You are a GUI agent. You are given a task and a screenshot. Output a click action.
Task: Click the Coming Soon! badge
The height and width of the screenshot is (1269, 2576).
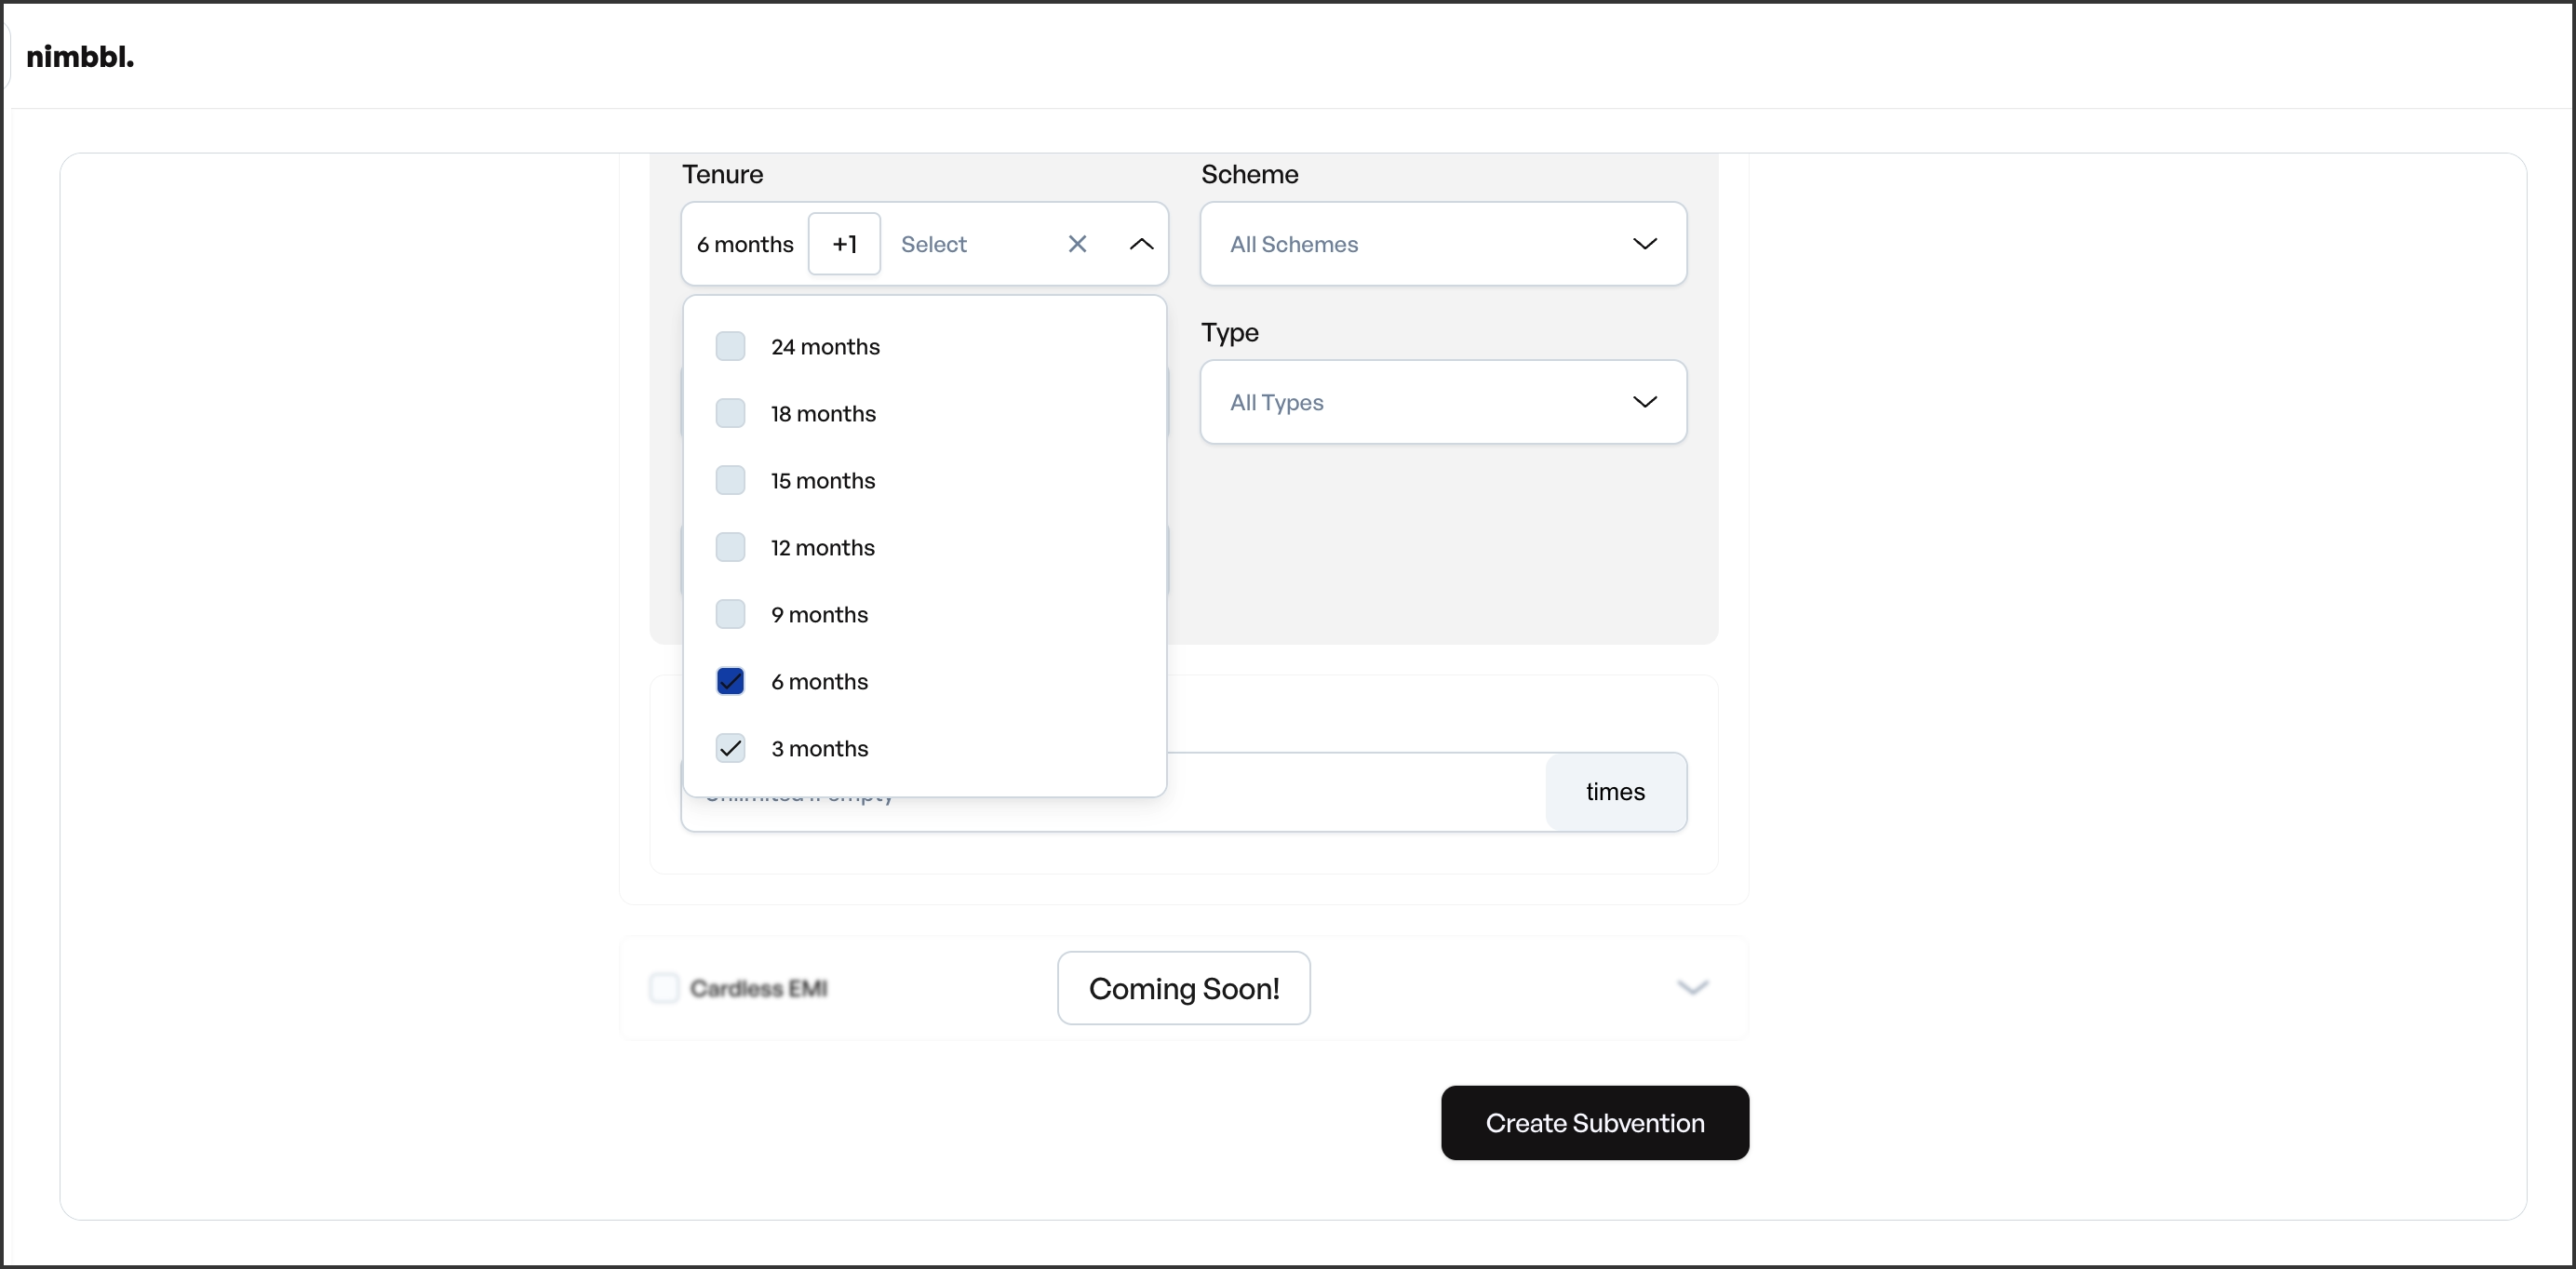[1184, 988]
